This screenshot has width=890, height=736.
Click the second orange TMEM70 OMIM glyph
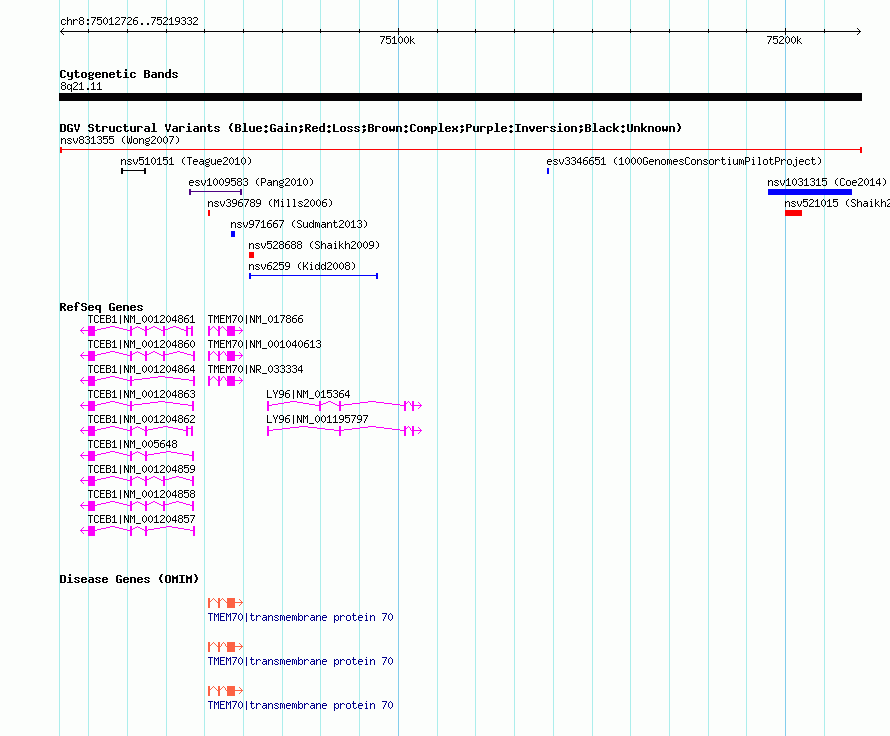point(225,647)
